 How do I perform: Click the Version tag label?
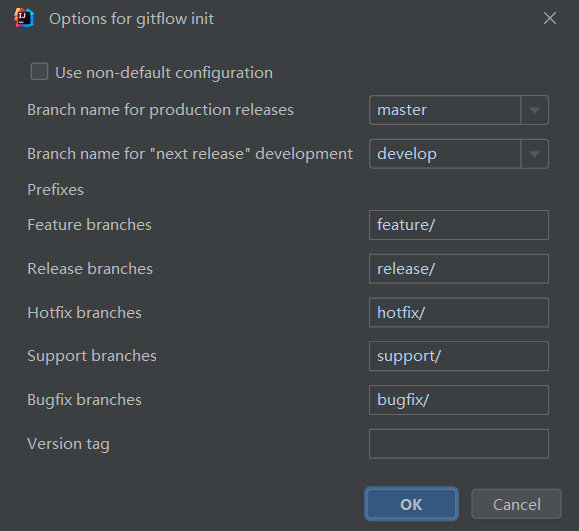tap(68, 444)
